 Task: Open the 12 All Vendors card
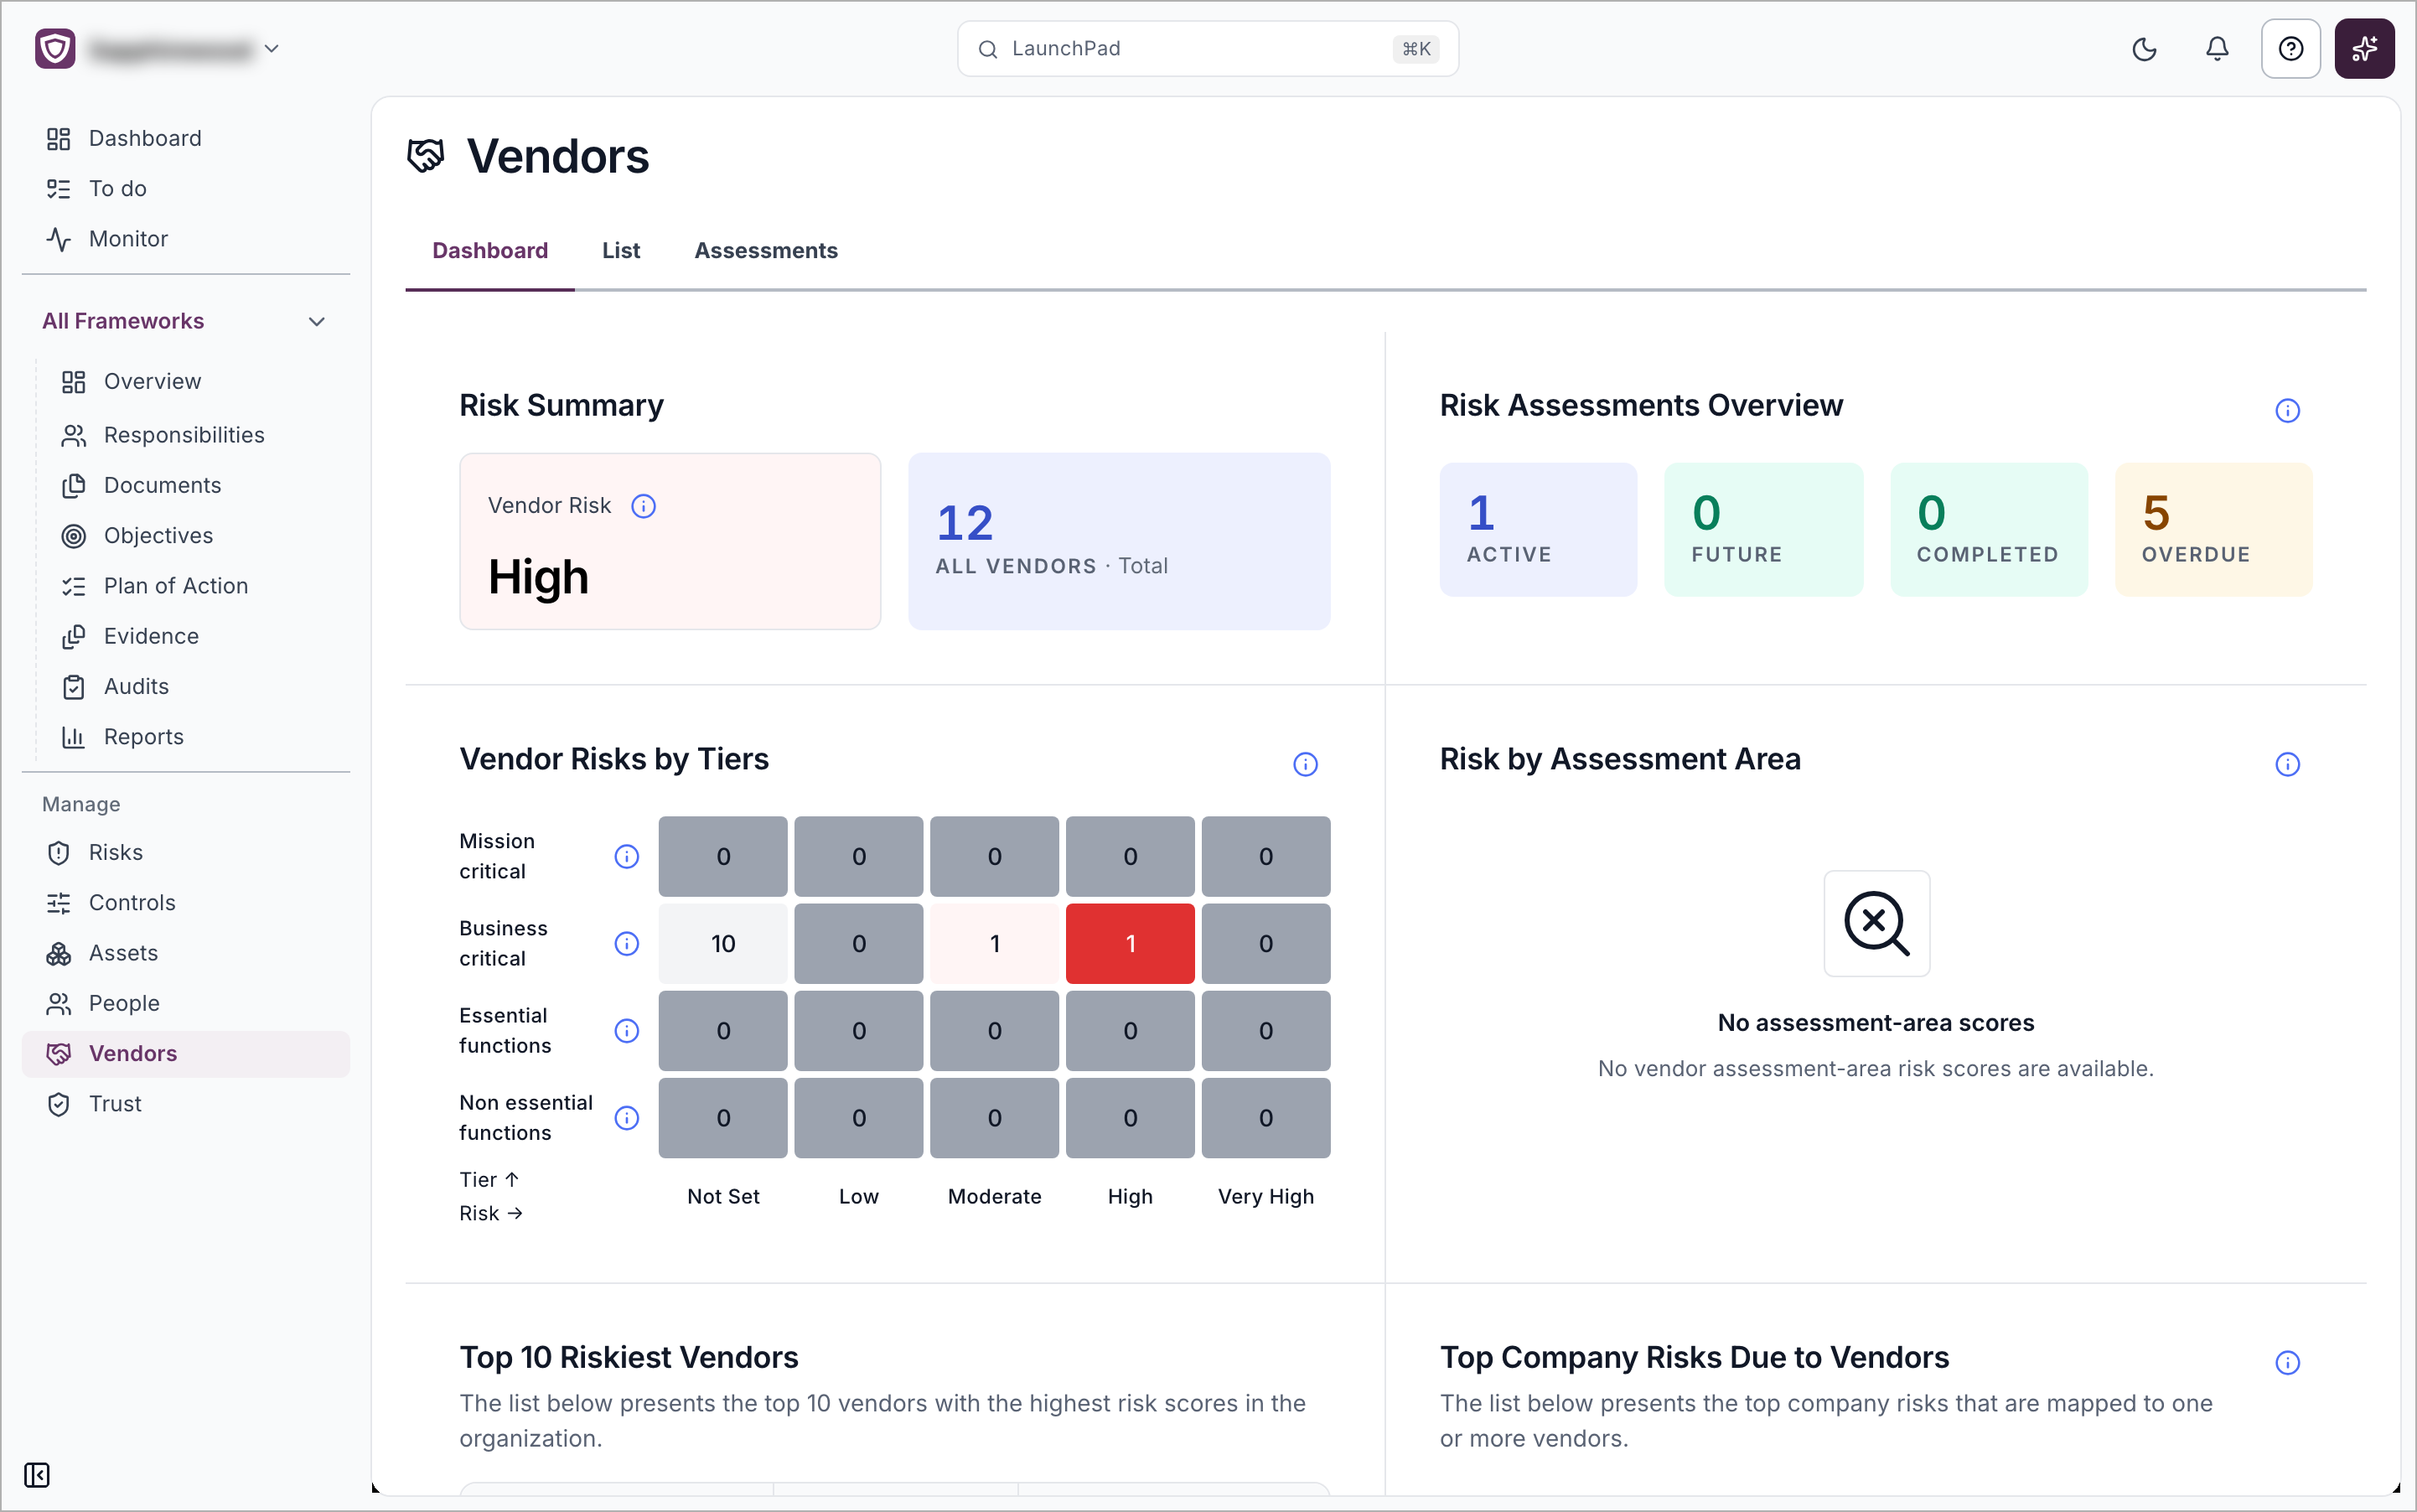coord(1119,541)
